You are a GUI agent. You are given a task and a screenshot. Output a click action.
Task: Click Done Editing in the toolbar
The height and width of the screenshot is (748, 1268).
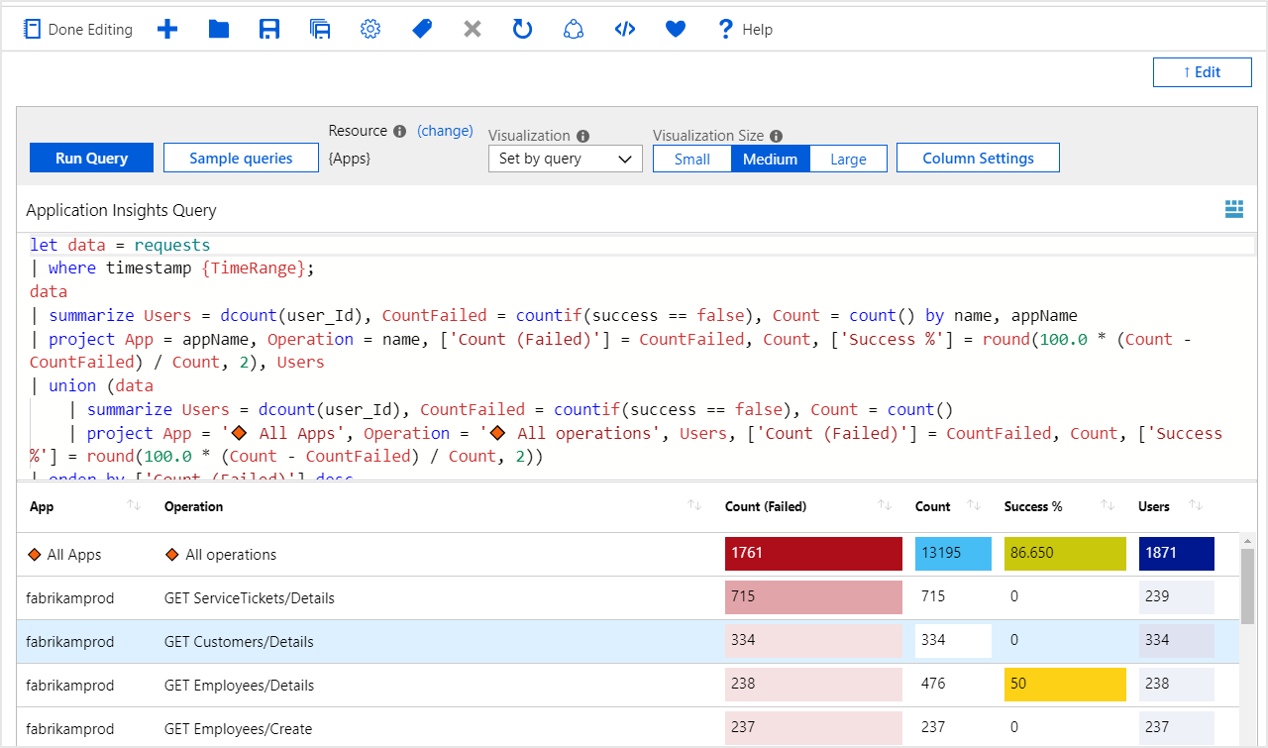[x=78, y=29]
